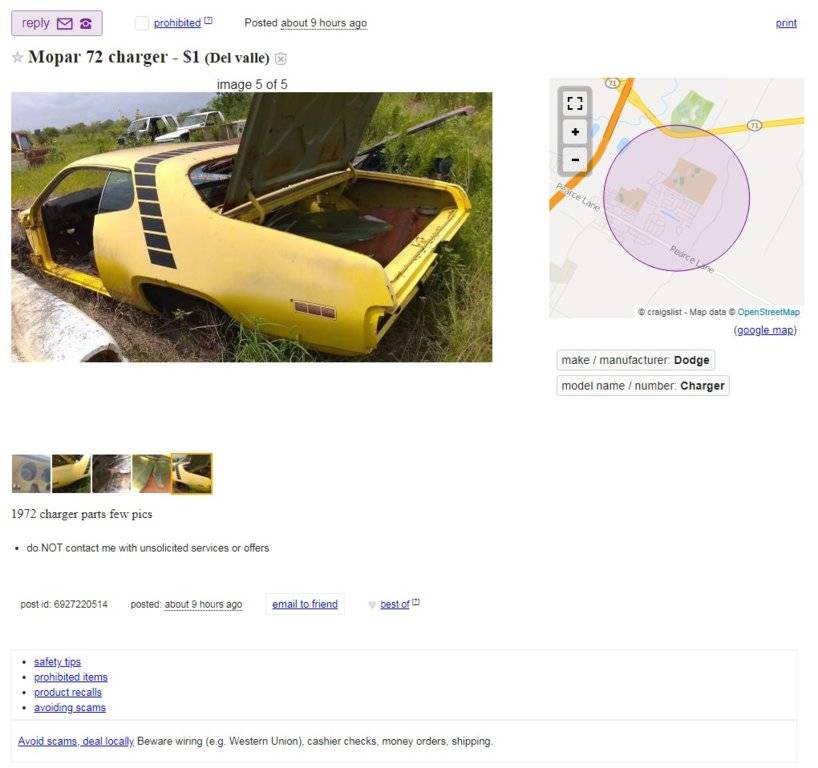Open the google map link

click(x=765, y=330)
